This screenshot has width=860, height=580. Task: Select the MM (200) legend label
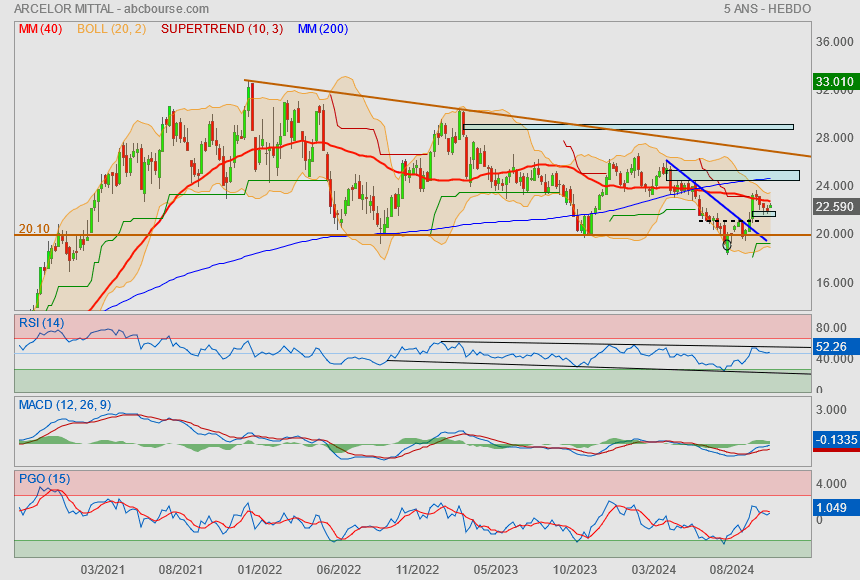[323, 29]
